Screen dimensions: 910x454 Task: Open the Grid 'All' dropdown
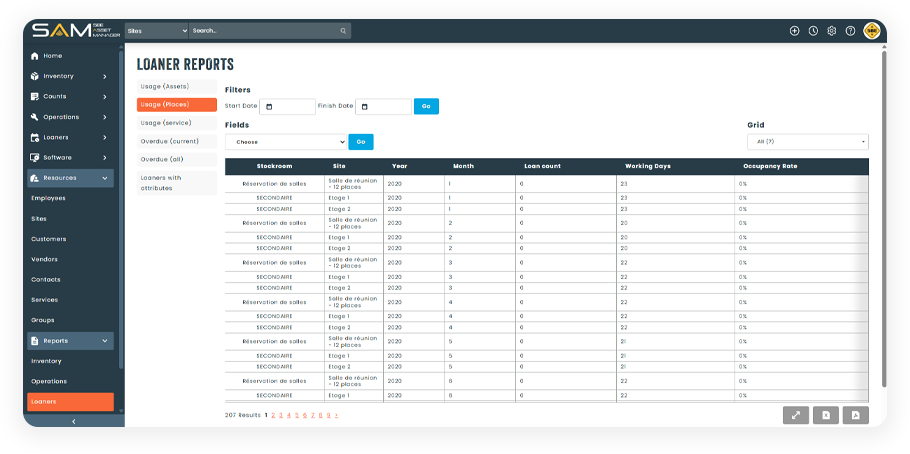pyautogui.click(x=807, y=142)
